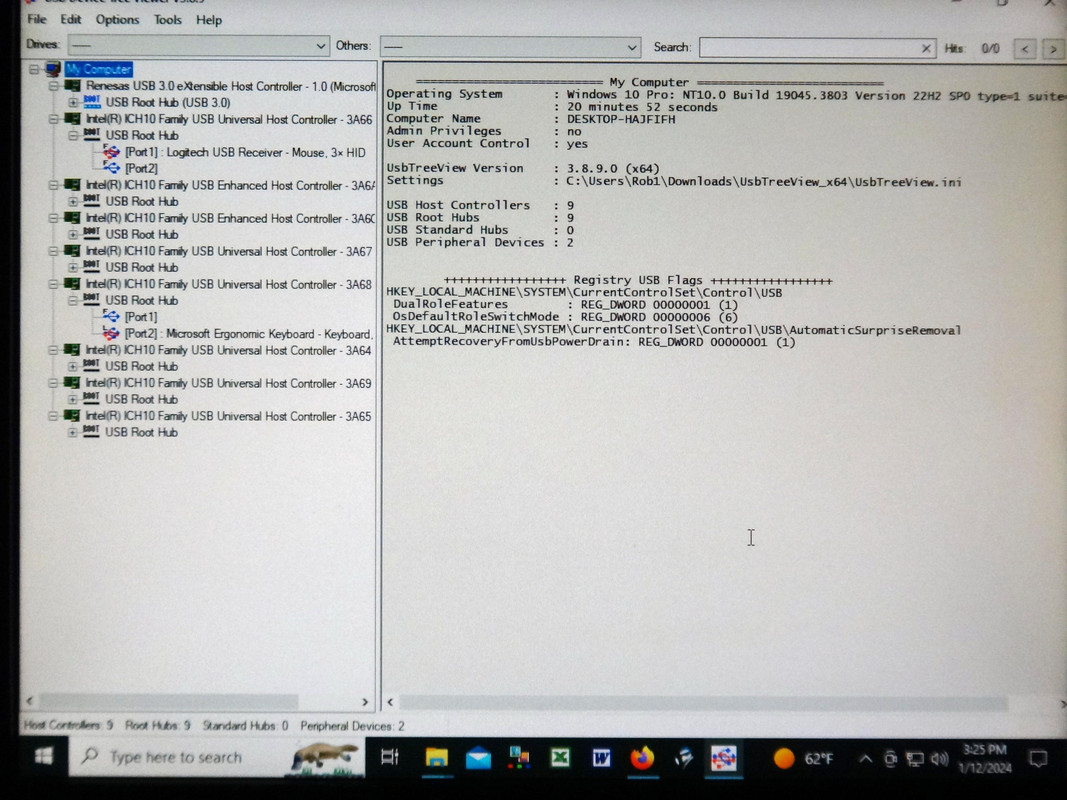Show hidden system tray icons
This screenshot has width=1067, height=800.
[865, 758]
